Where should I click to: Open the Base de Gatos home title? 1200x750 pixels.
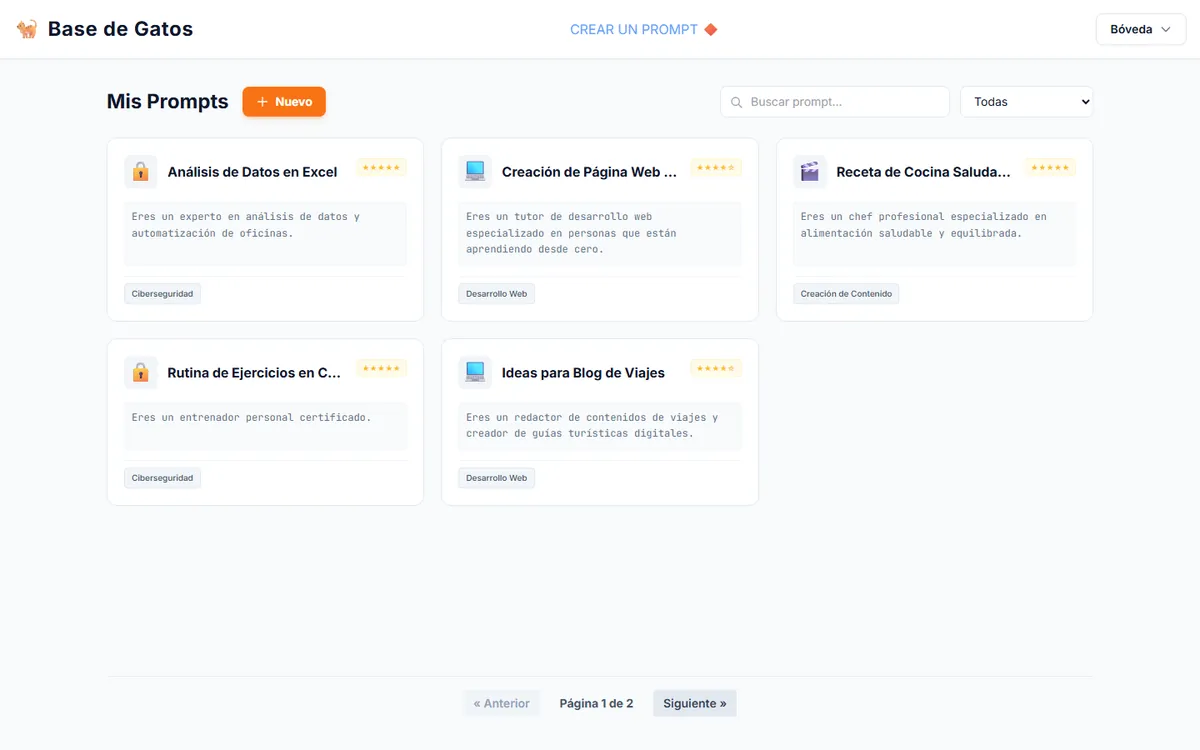coord(120,29)
